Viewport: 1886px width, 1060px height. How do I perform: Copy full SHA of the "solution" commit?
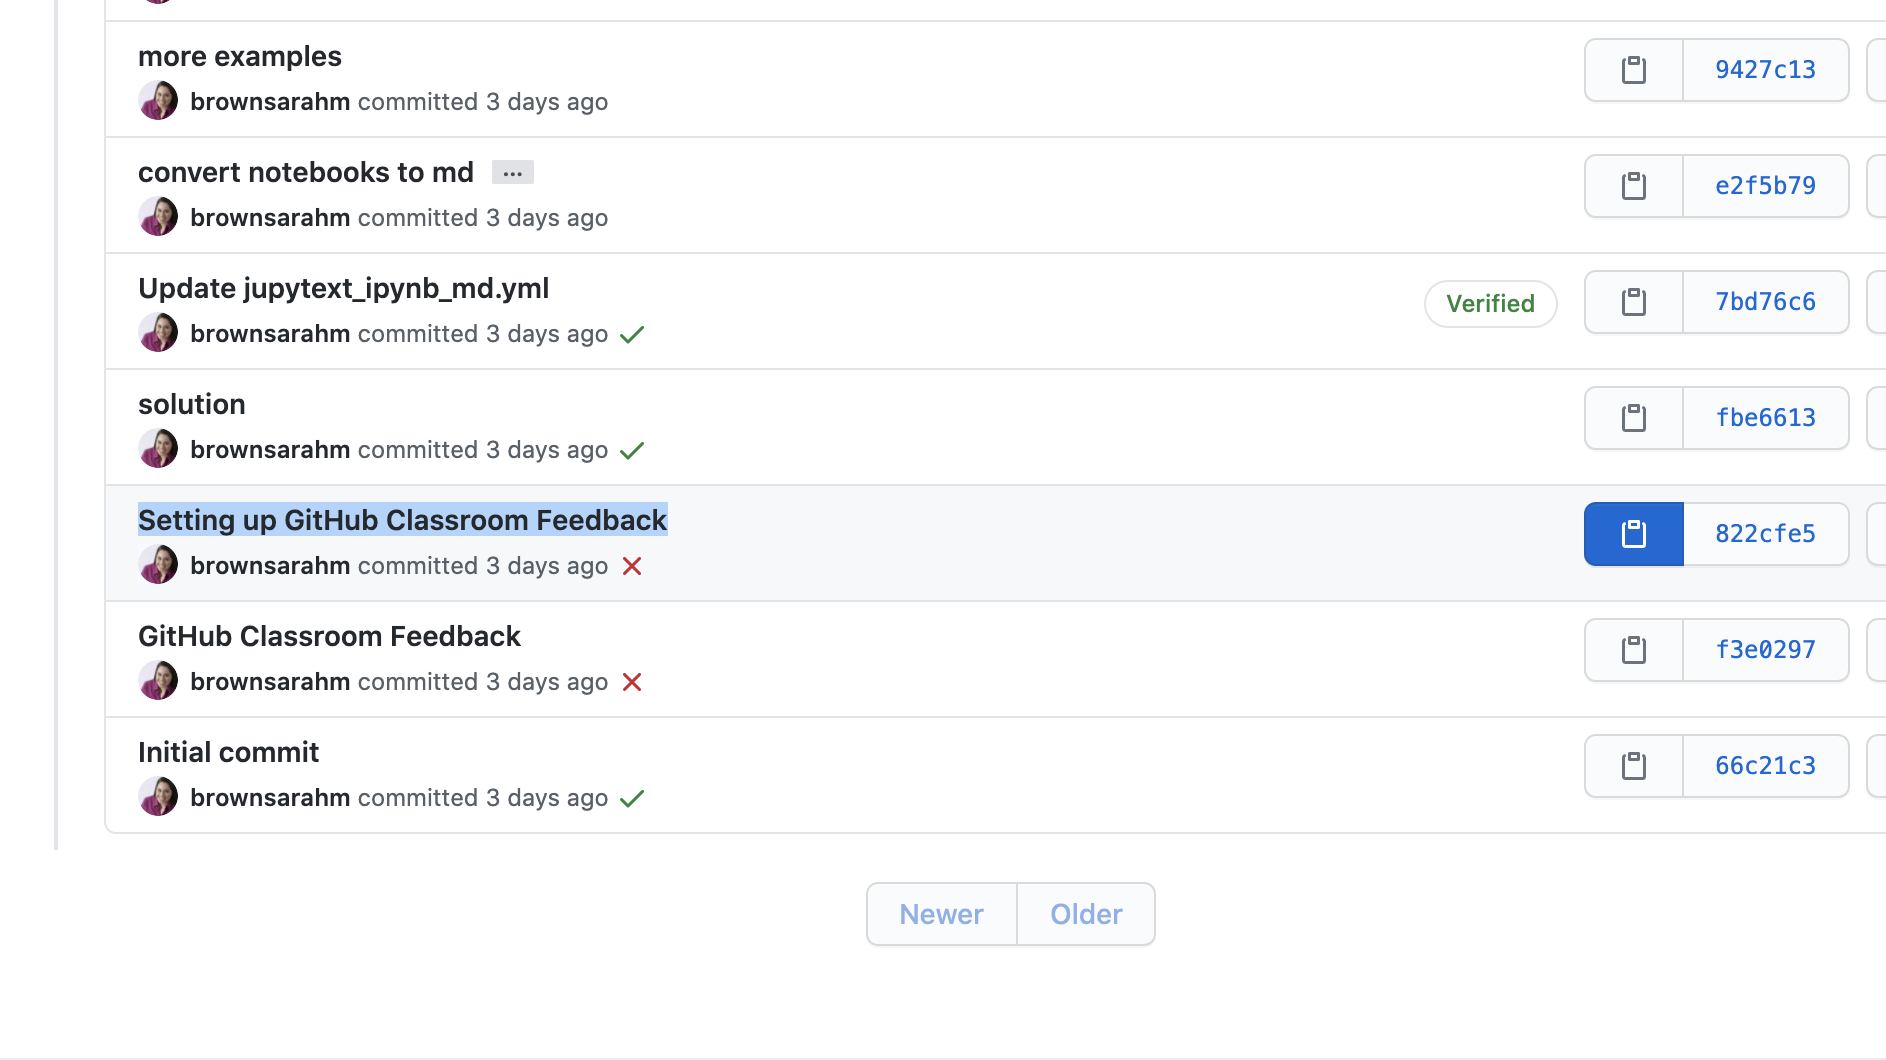(x=1632, y=417)
